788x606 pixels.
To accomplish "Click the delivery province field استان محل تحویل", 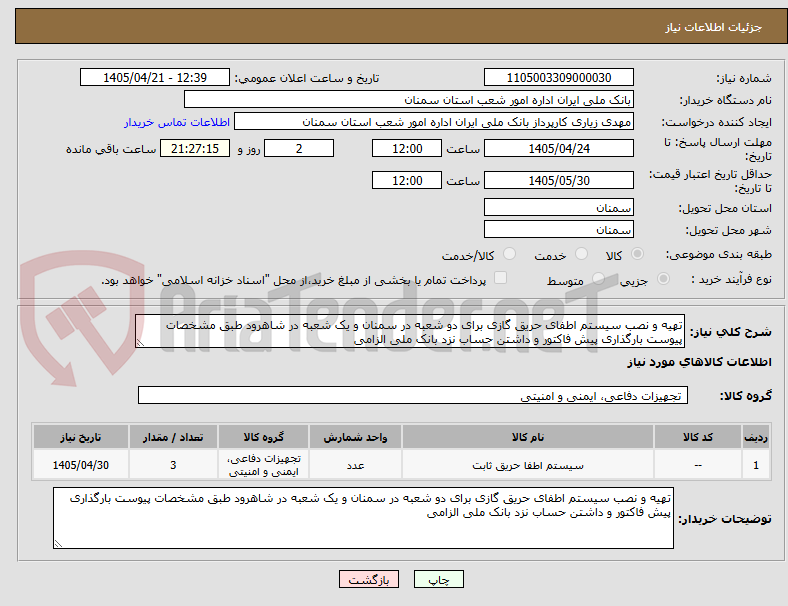I will coord(559,208).
